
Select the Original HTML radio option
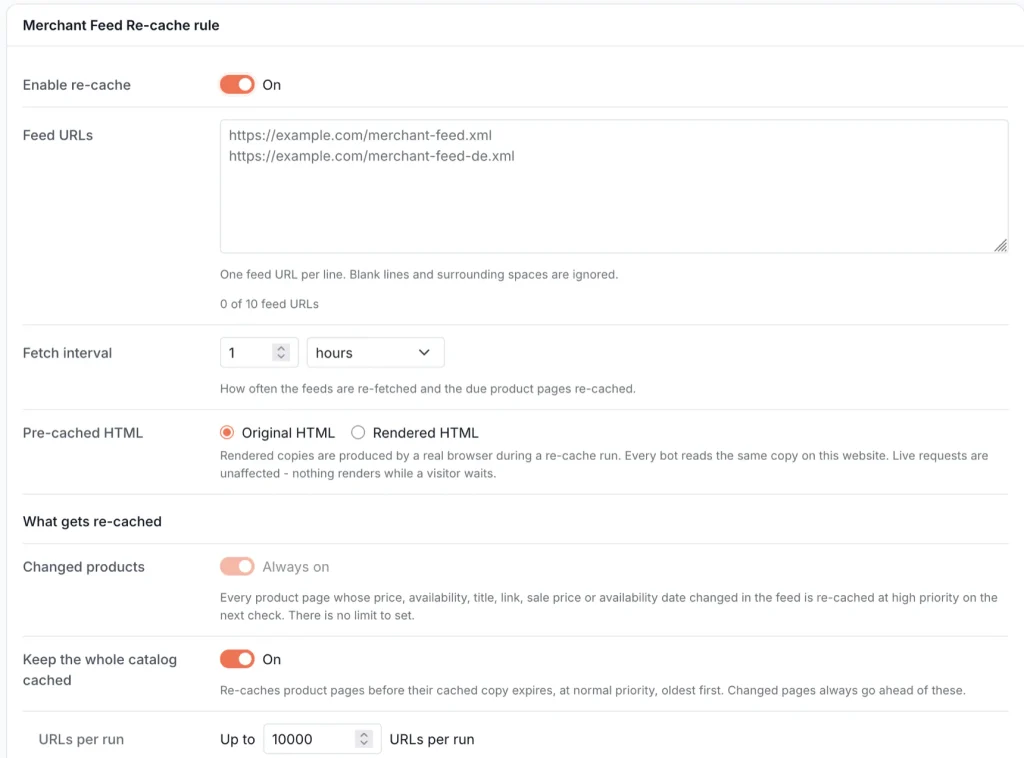pyautogui.click(x=227, y=433)
